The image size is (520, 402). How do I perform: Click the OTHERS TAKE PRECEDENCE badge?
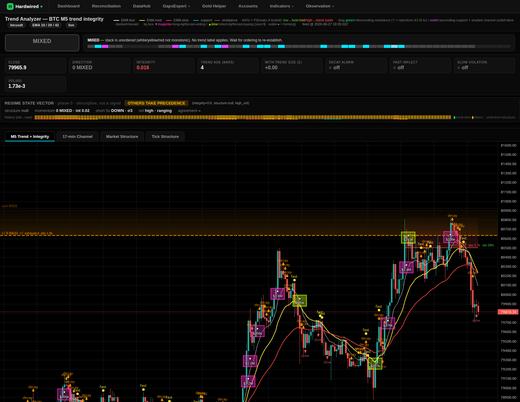[156, 103]
